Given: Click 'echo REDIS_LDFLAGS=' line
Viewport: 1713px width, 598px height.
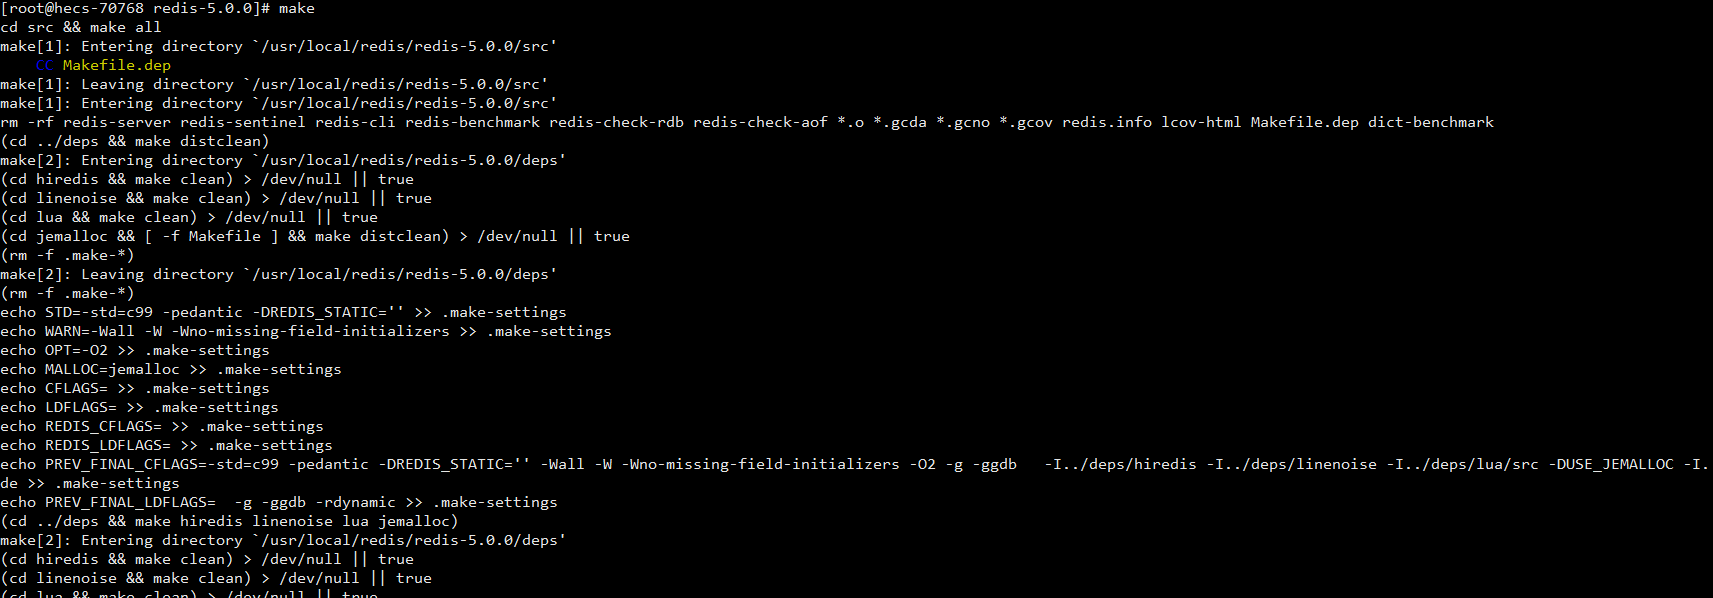Looking at the screenshot, I should click(x=166, y=445).
